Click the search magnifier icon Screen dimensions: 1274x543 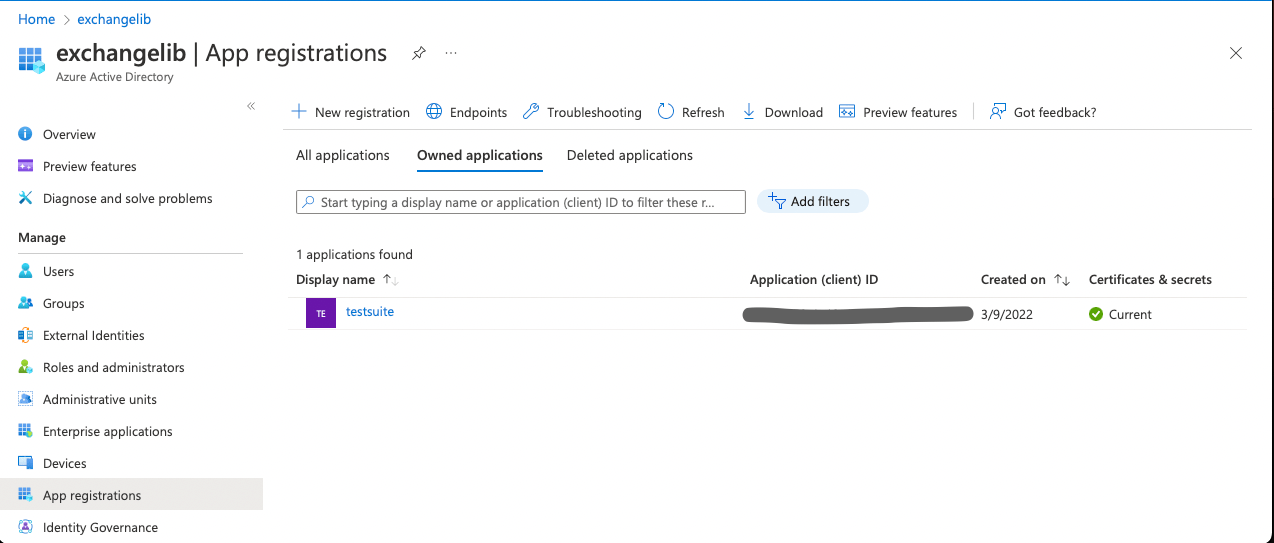[x=309, y=202]
